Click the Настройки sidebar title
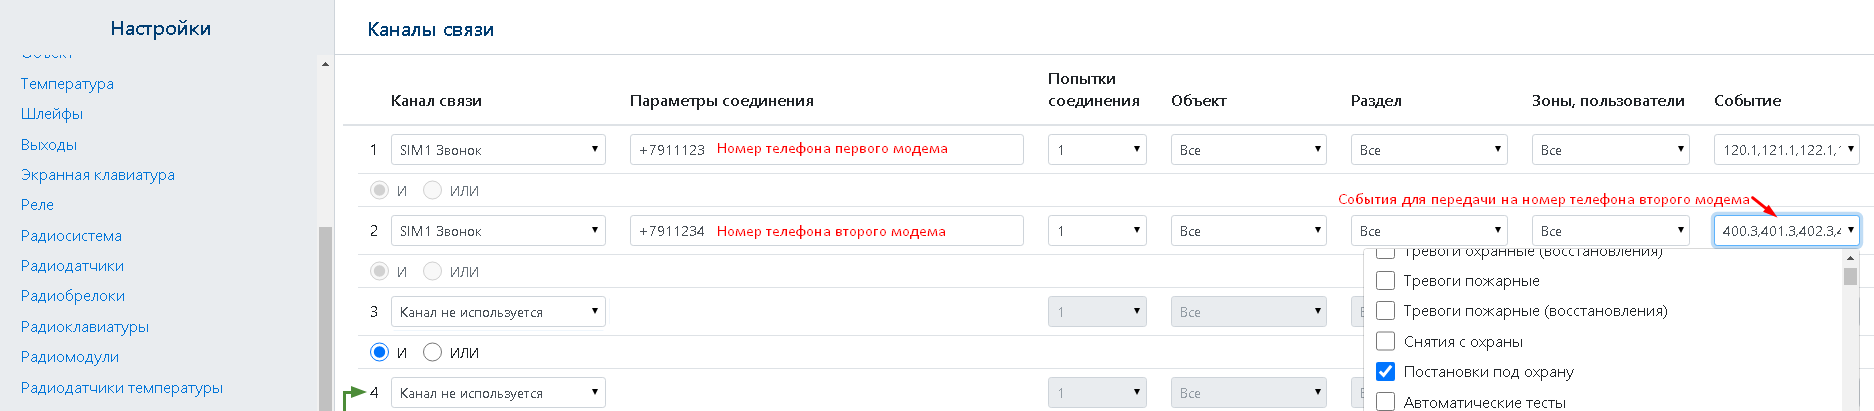Screen dimensions: 1874x411 (161, 28)
